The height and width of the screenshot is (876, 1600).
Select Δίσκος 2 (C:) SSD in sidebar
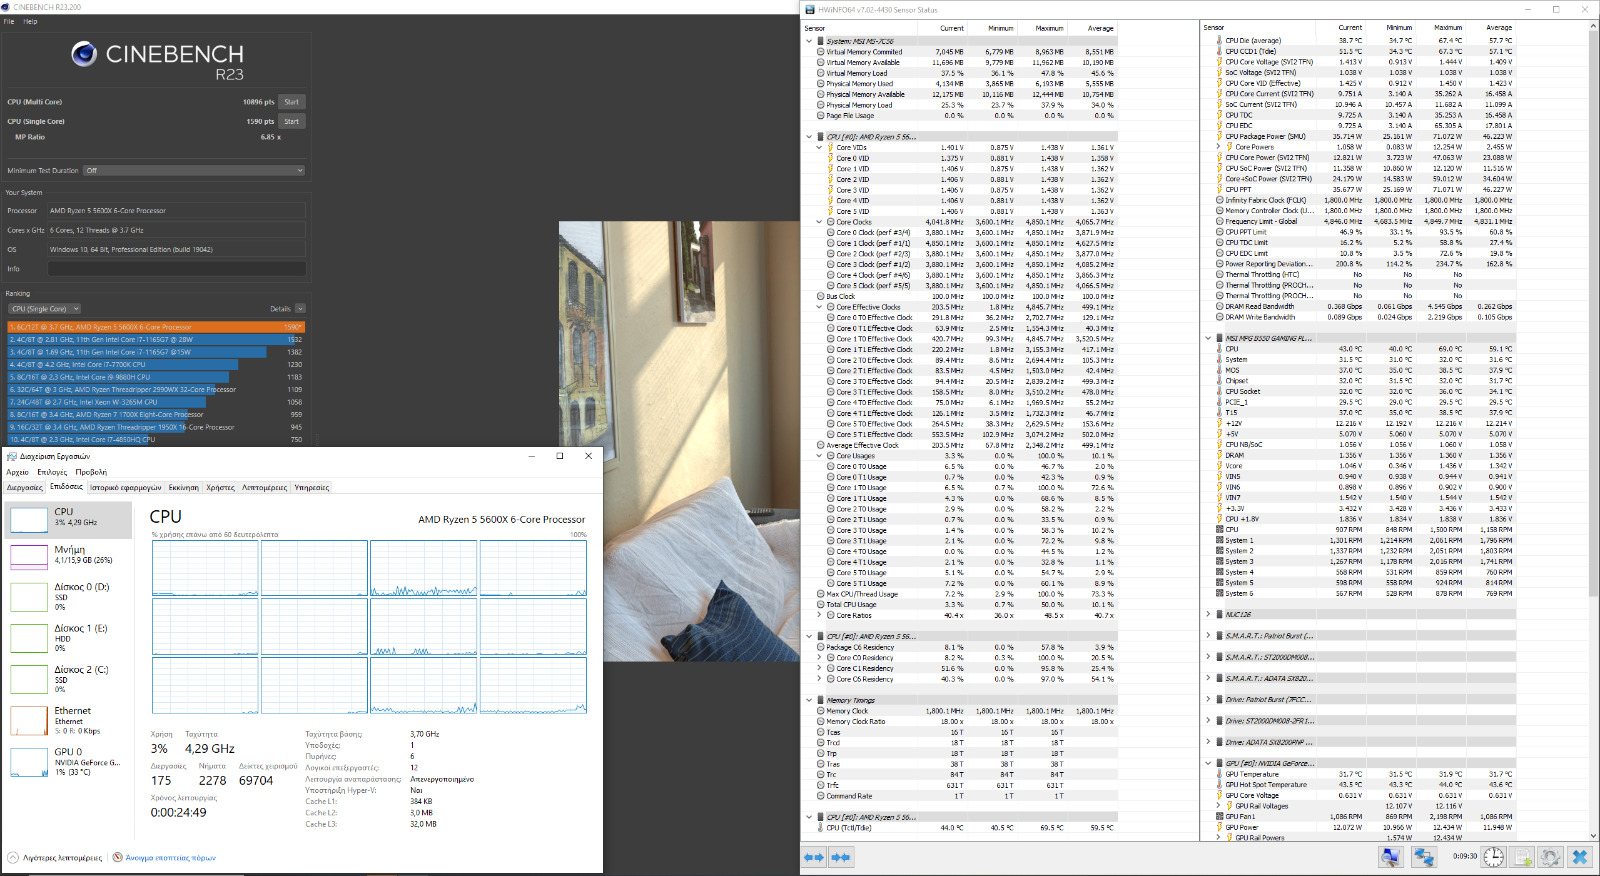point(69,679)
